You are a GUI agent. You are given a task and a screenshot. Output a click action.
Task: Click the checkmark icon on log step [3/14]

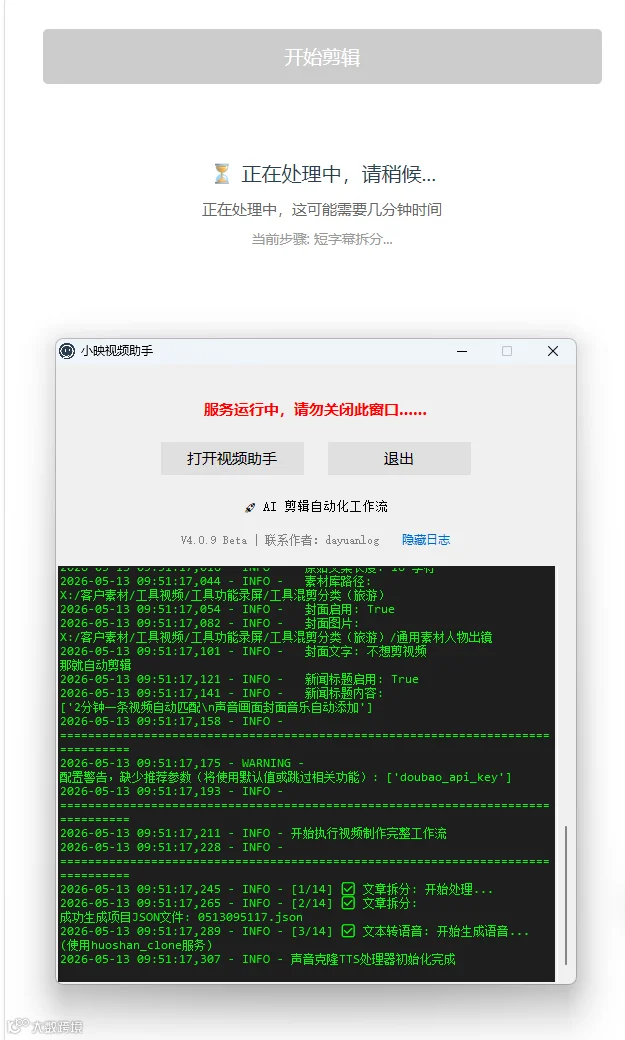348,931
